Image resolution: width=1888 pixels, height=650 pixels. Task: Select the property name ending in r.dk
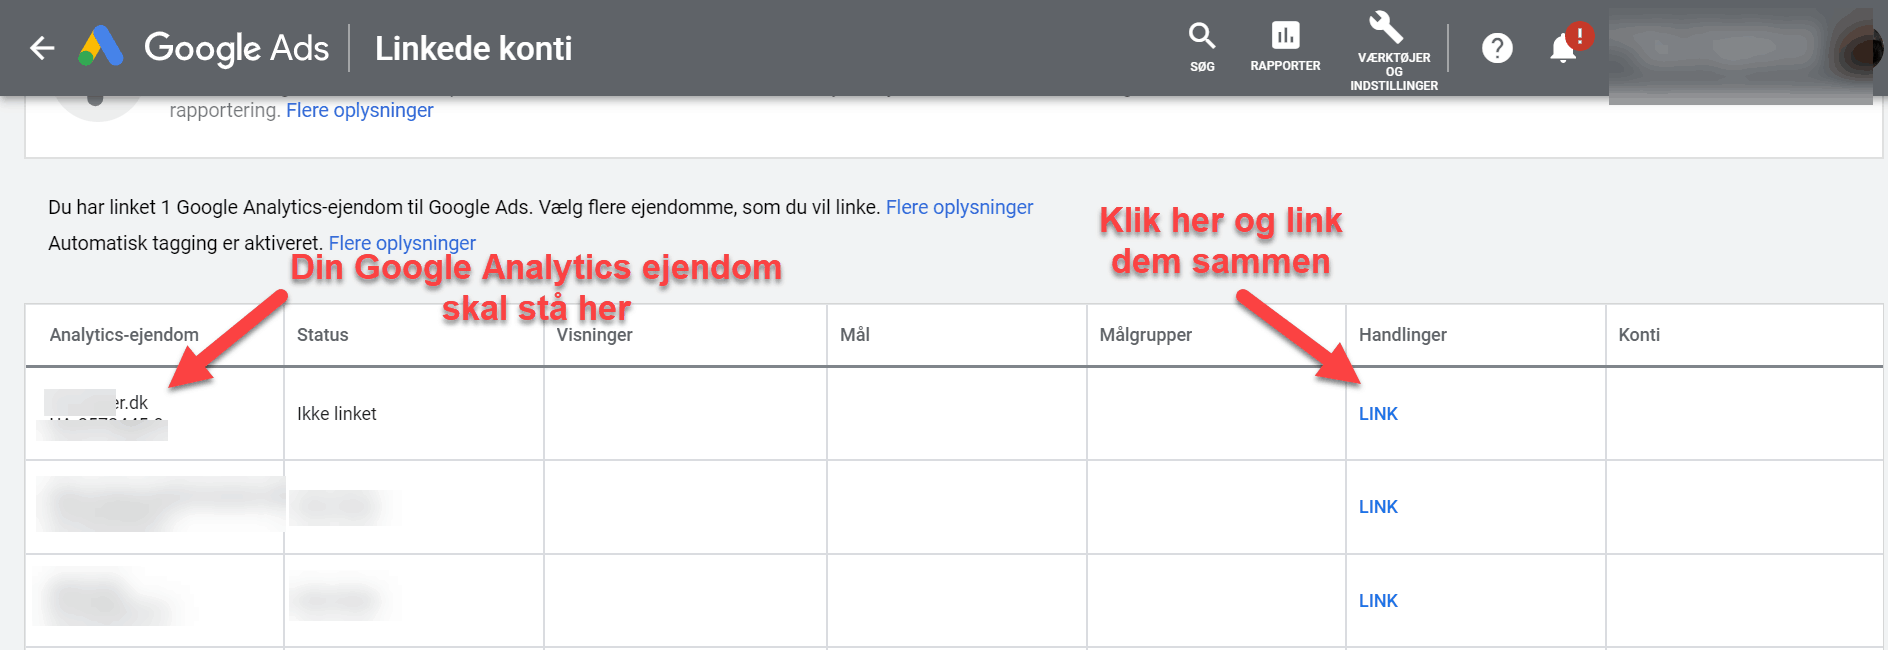(x=96, y=402)
